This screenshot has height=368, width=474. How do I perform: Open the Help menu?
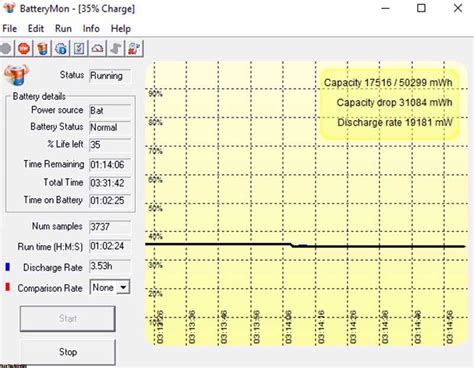[121, 29]
